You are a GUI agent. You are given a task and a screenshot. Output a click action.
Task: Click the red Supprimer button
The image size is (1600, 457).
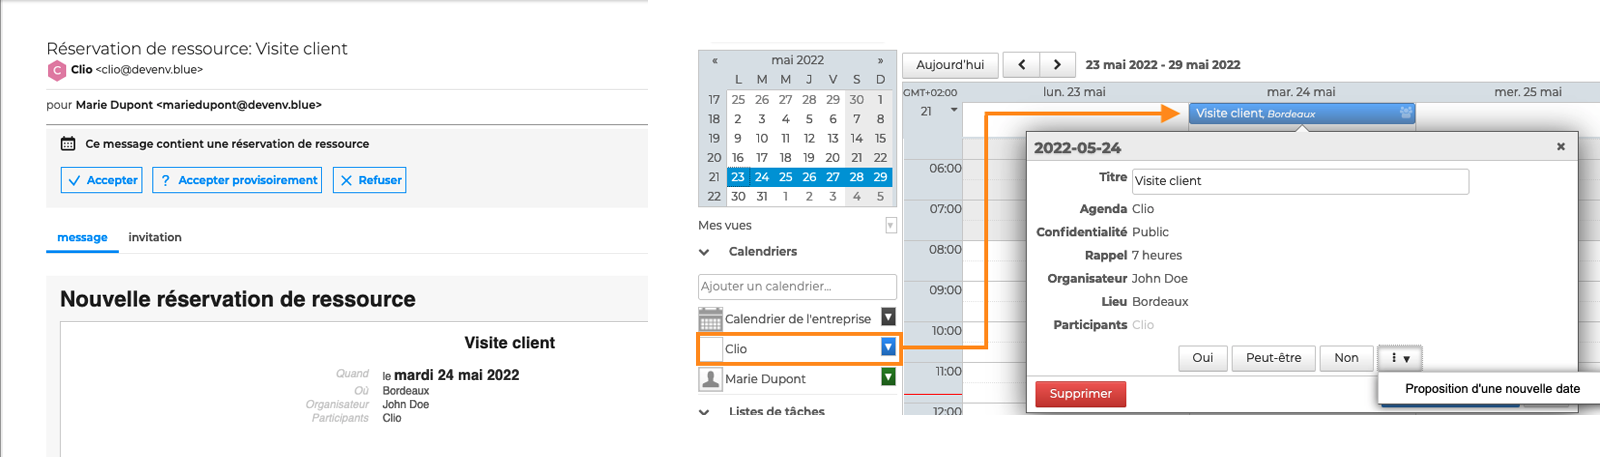click(1080, 394)
